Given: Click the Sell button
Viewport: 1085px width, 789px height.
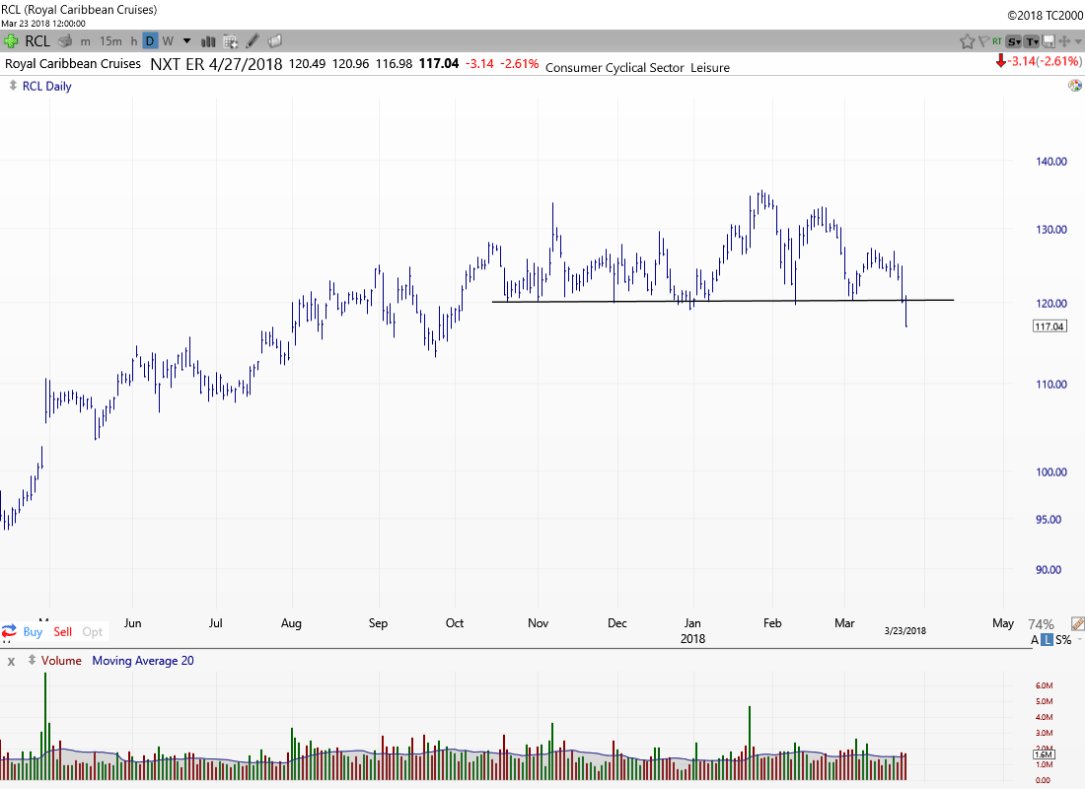Looking at the screenshot, I should click(63, 631).
